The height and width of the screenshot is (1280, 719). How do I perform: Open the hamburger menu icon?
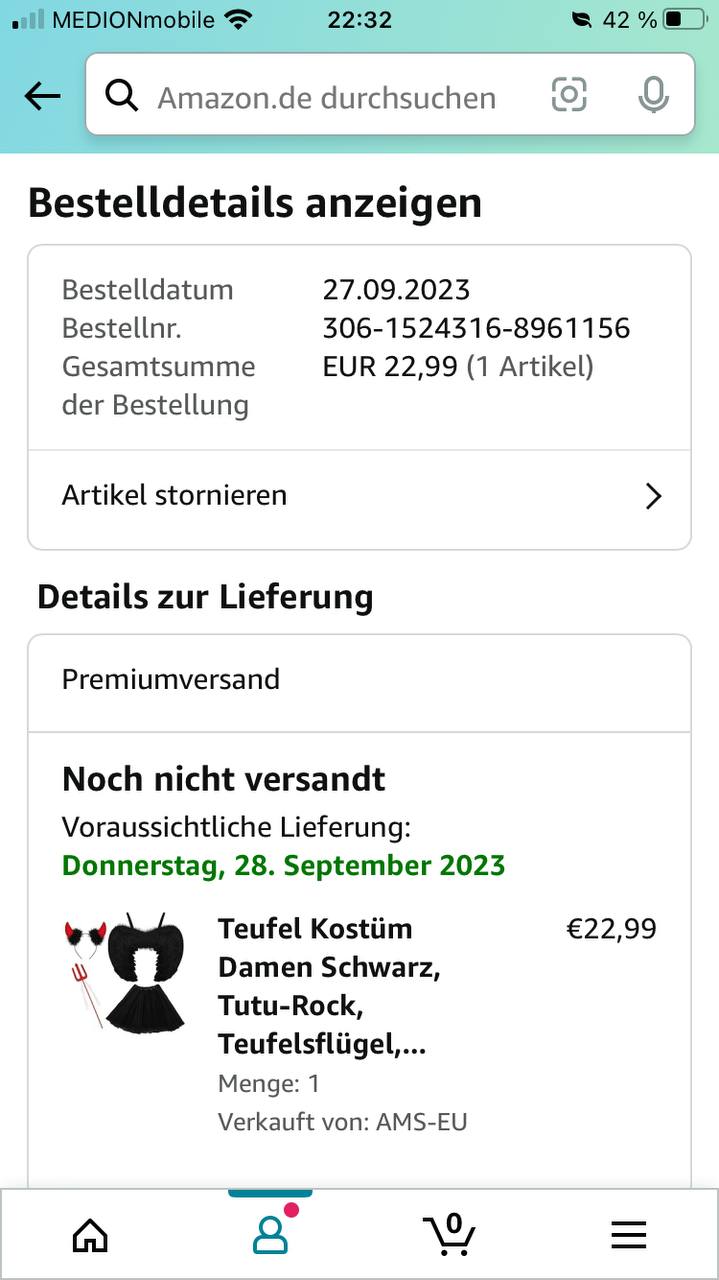click(x=629, y=1236)
